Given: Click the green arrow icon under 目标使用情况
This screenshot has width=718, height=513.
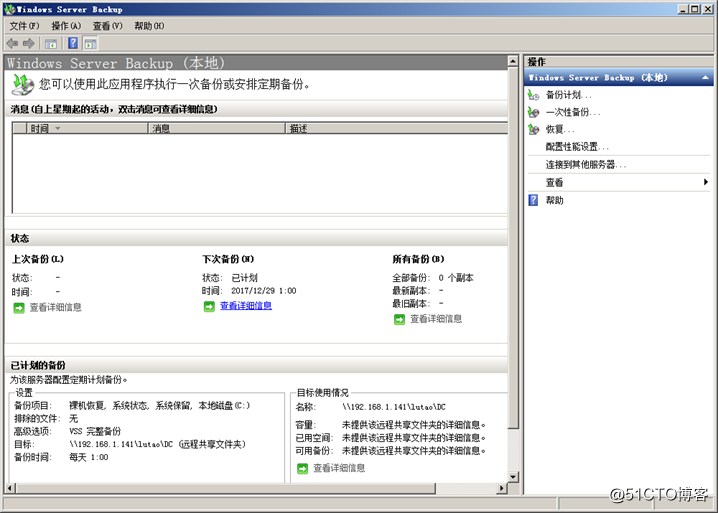Looking at the screenshot, I should (x=303, y=469).
